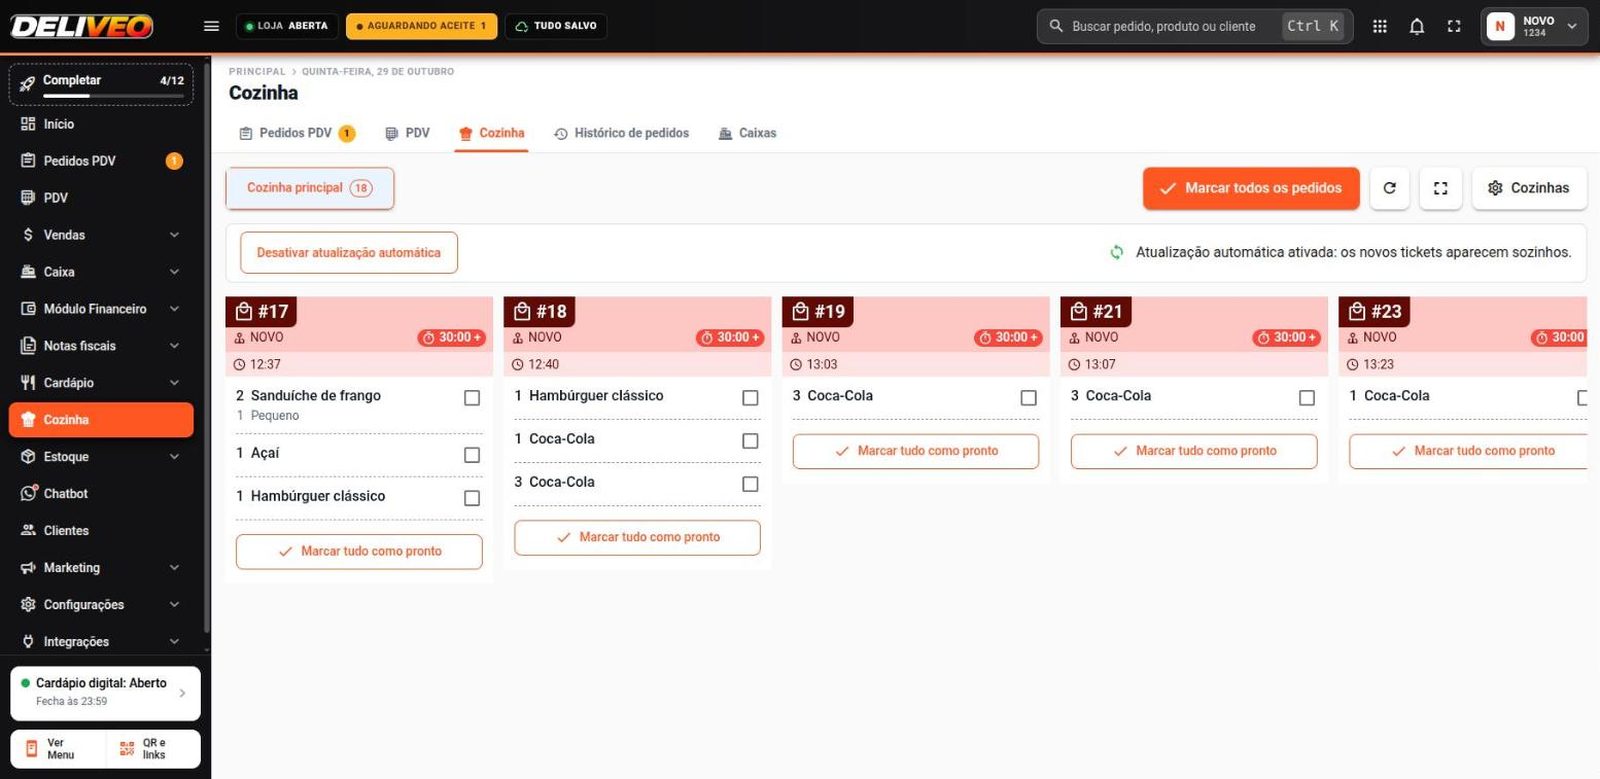The height and width of the screenshot is (779, 1600).
Task: Click the Deliveo logo
Action: click(x=82, y=26)
